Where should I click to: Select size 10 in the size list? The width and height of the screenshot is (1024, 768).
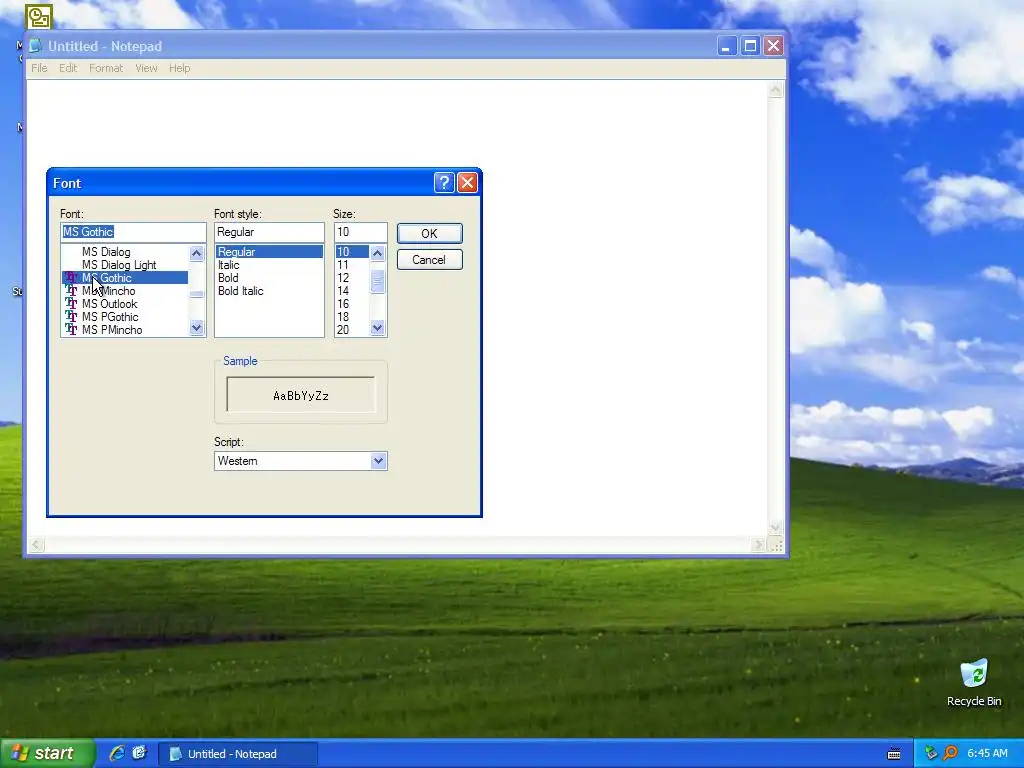tap(352, 251)
